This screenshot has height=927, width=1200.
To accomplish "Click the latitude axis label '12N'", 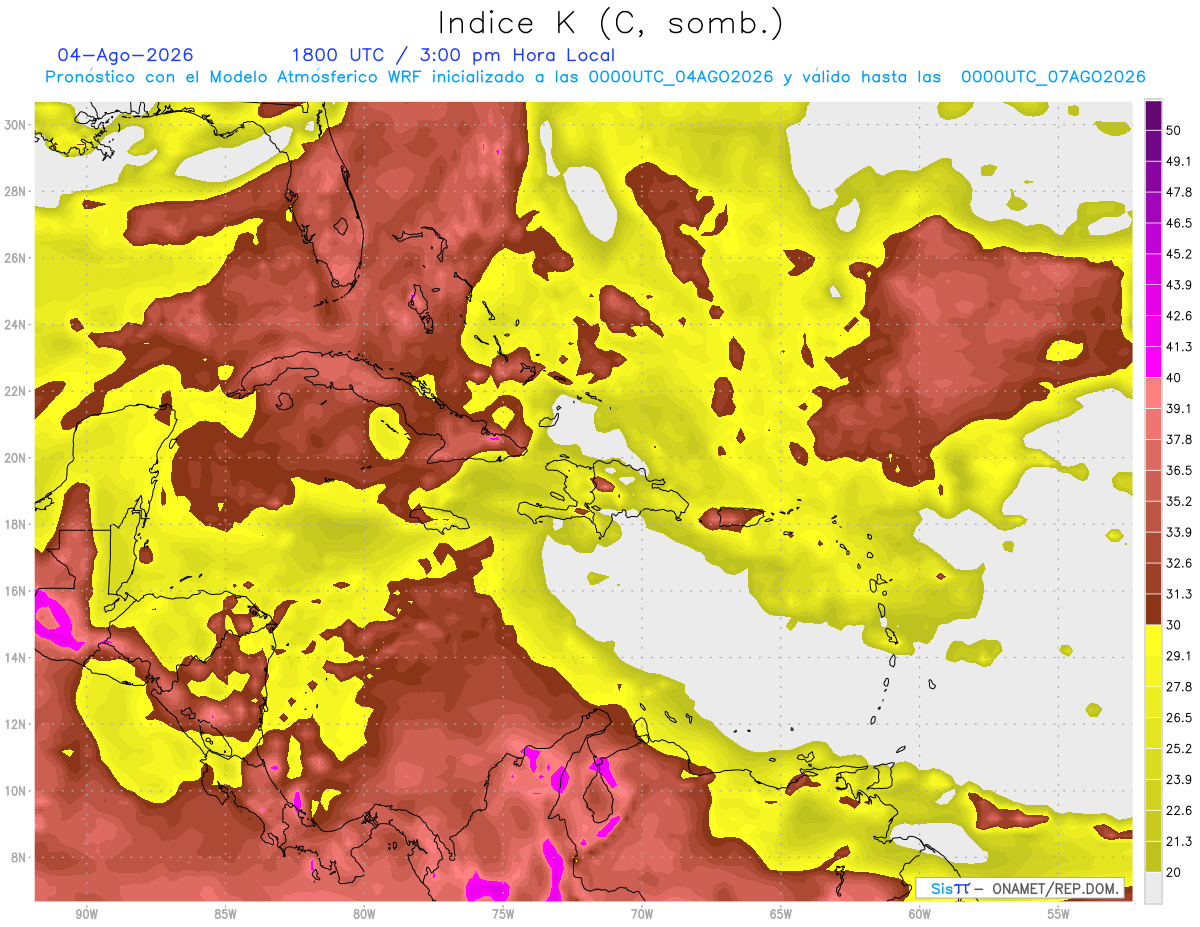I will pyautogui.click(x=15, y=724).
